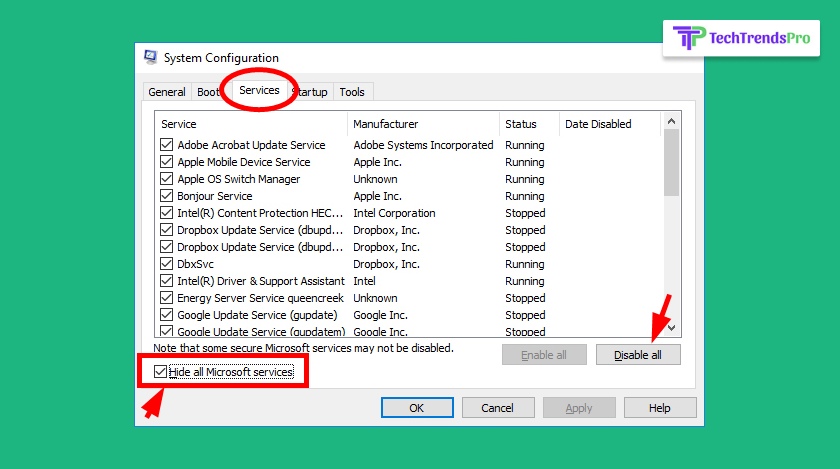Select the DbxSvc service name
The height and width of the screenshot is (469, 840).
click(x=196, y=264)
